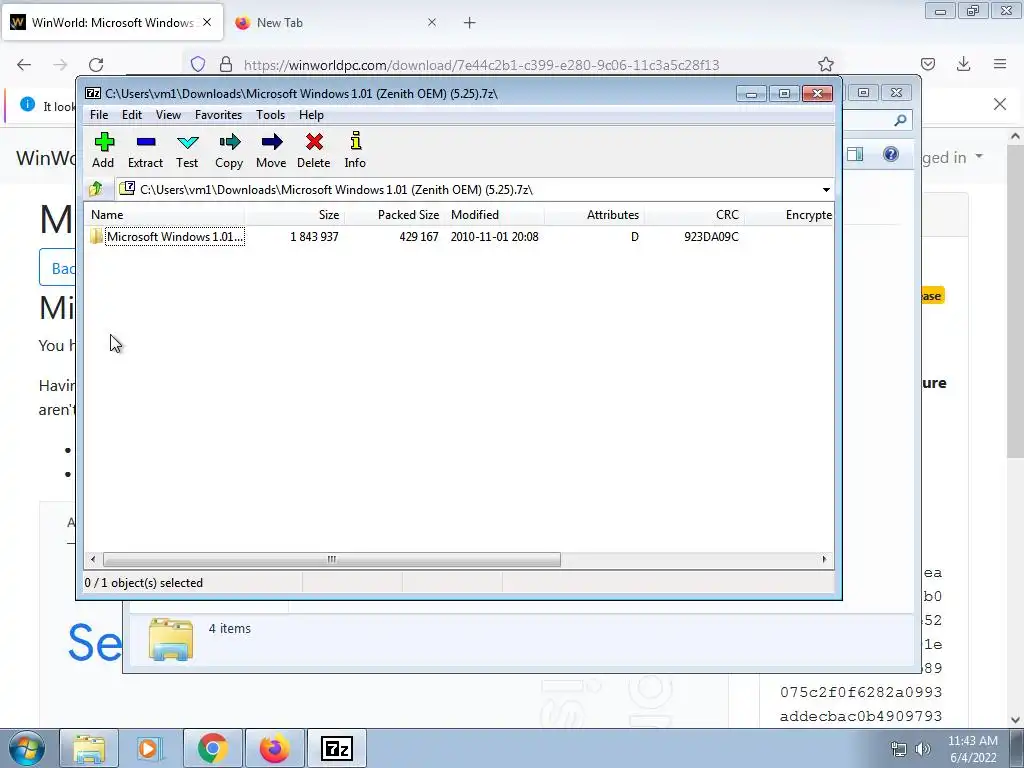Screen dimensions: 1024x768
Task: Click the webpage vertical scrollbar thumb
Action: (x=1014, y=300)
